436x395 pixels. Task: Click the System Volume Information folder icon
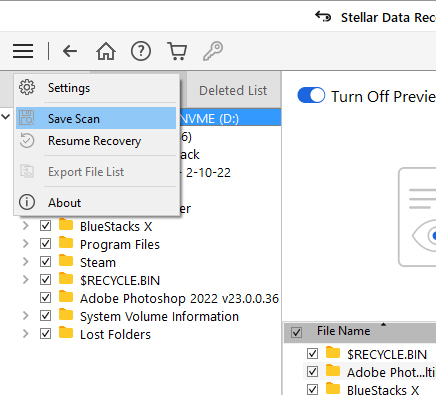pyautogui.click(x=66, y=315)
